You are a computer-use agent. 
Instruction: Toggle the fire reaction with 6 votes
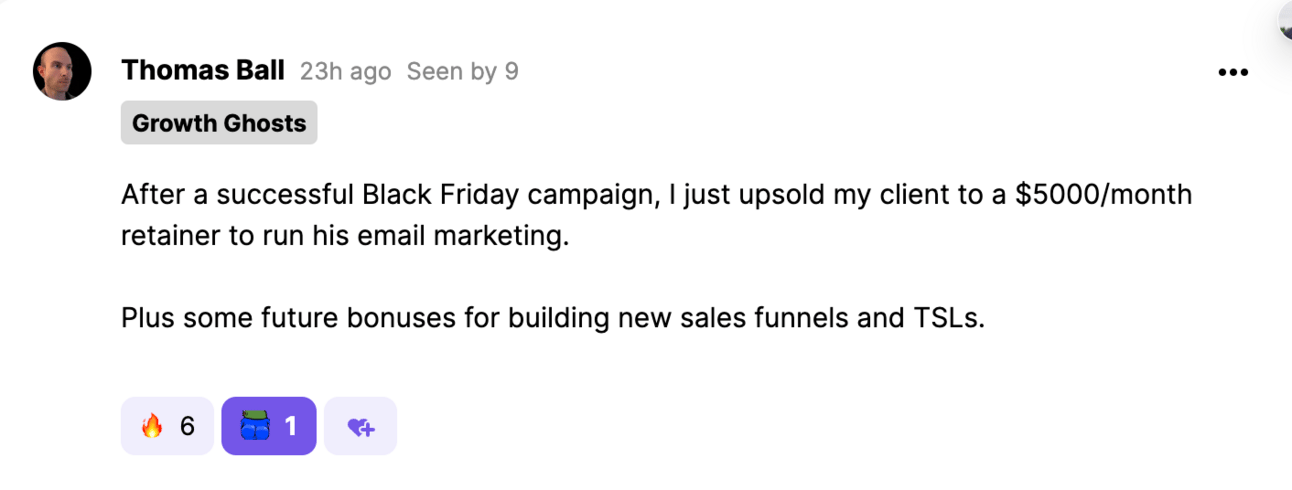coord(167,426)
